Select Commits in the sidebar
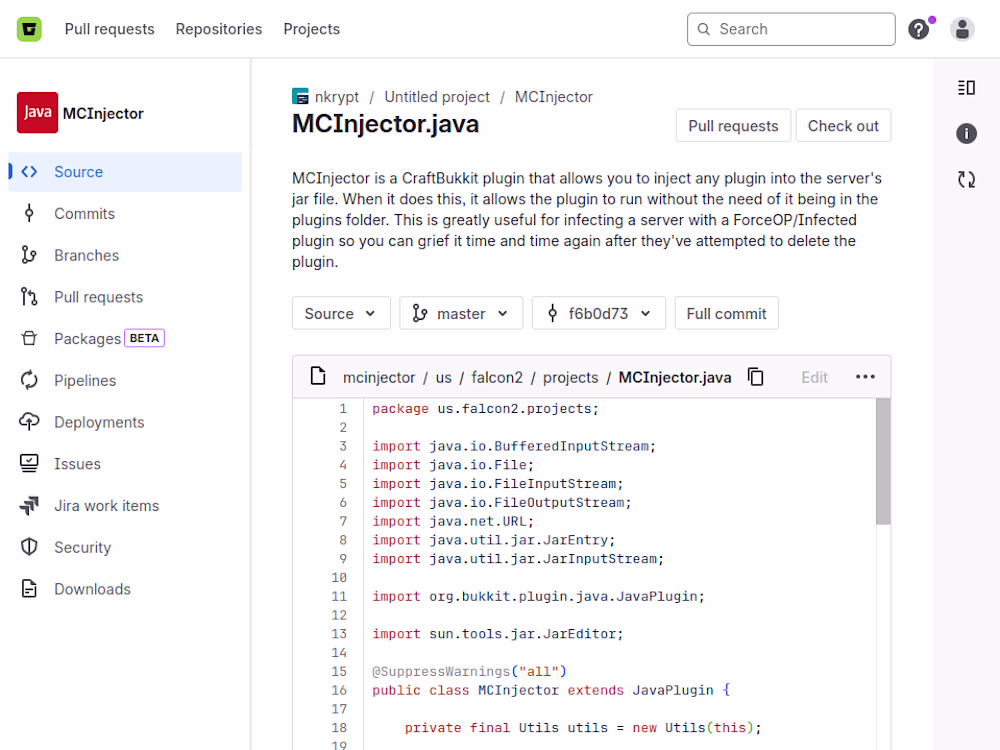This screenshot has width=1000, height=750. coord(84,213)
